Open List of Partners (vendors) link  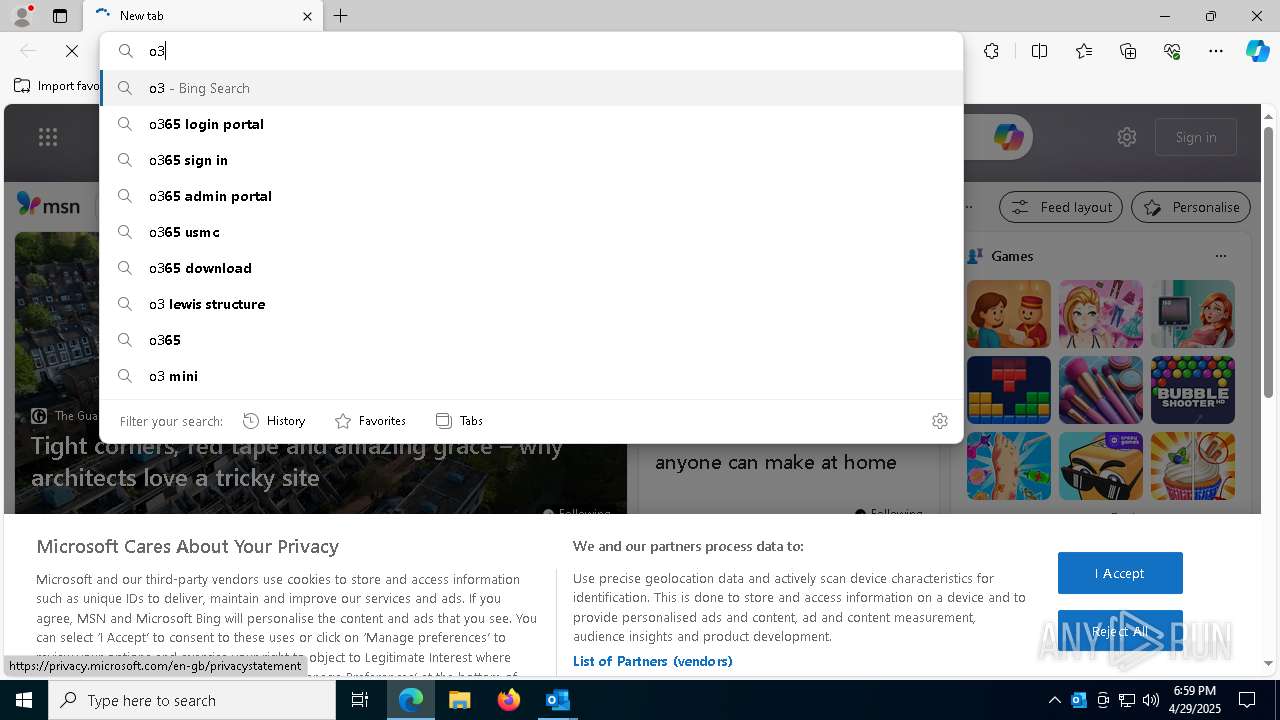click(653, 661)
